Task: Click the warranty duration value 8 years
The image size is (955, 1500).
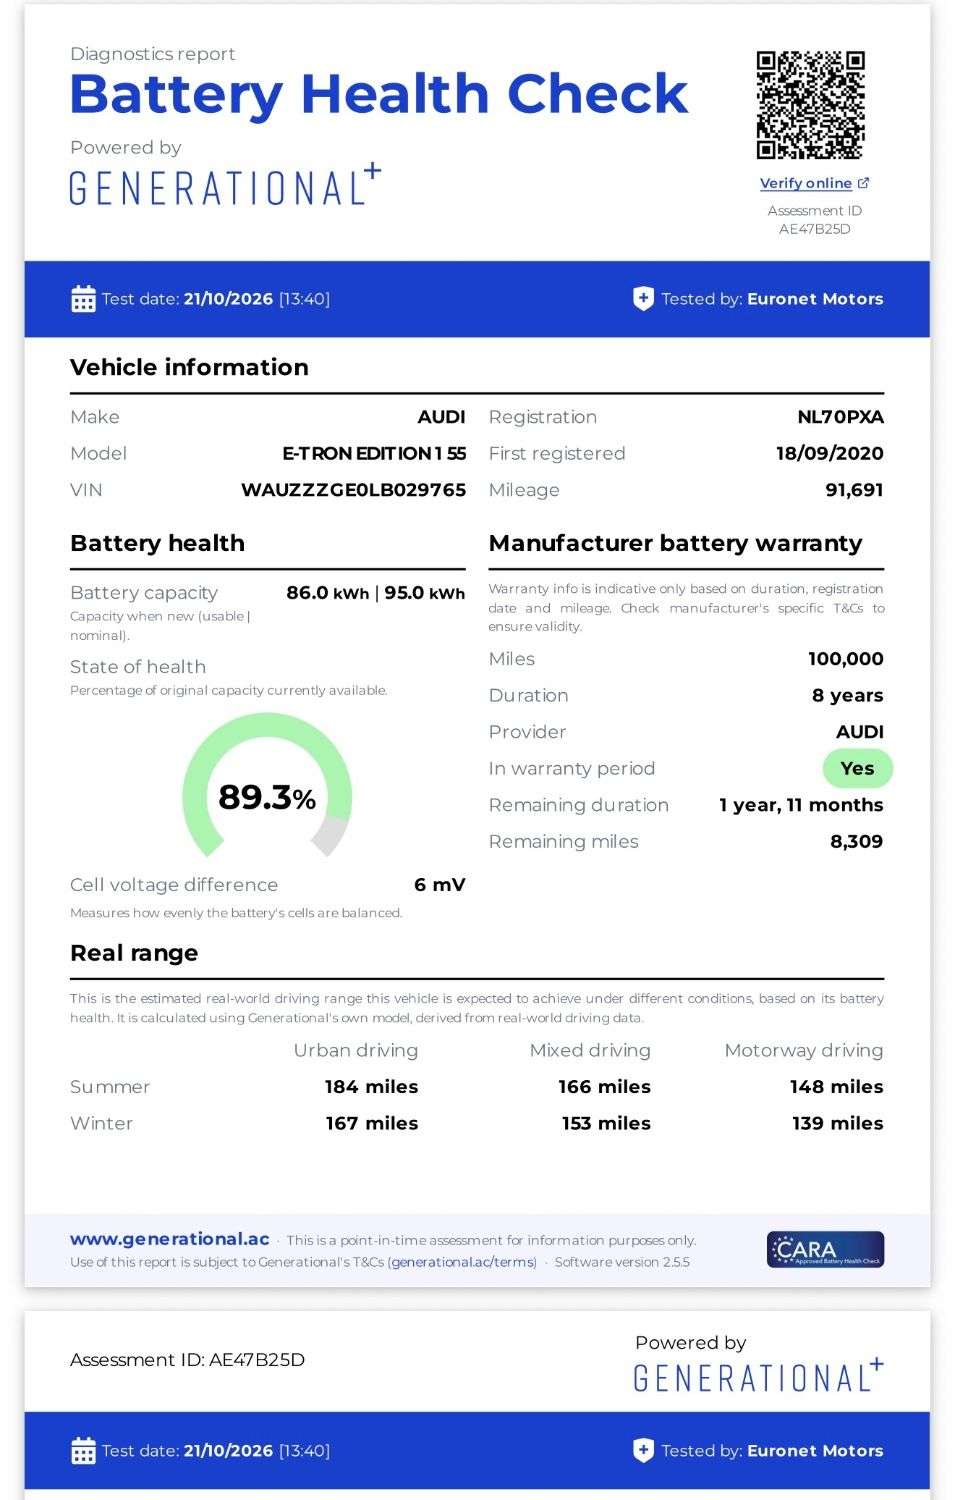Action: 848,696
